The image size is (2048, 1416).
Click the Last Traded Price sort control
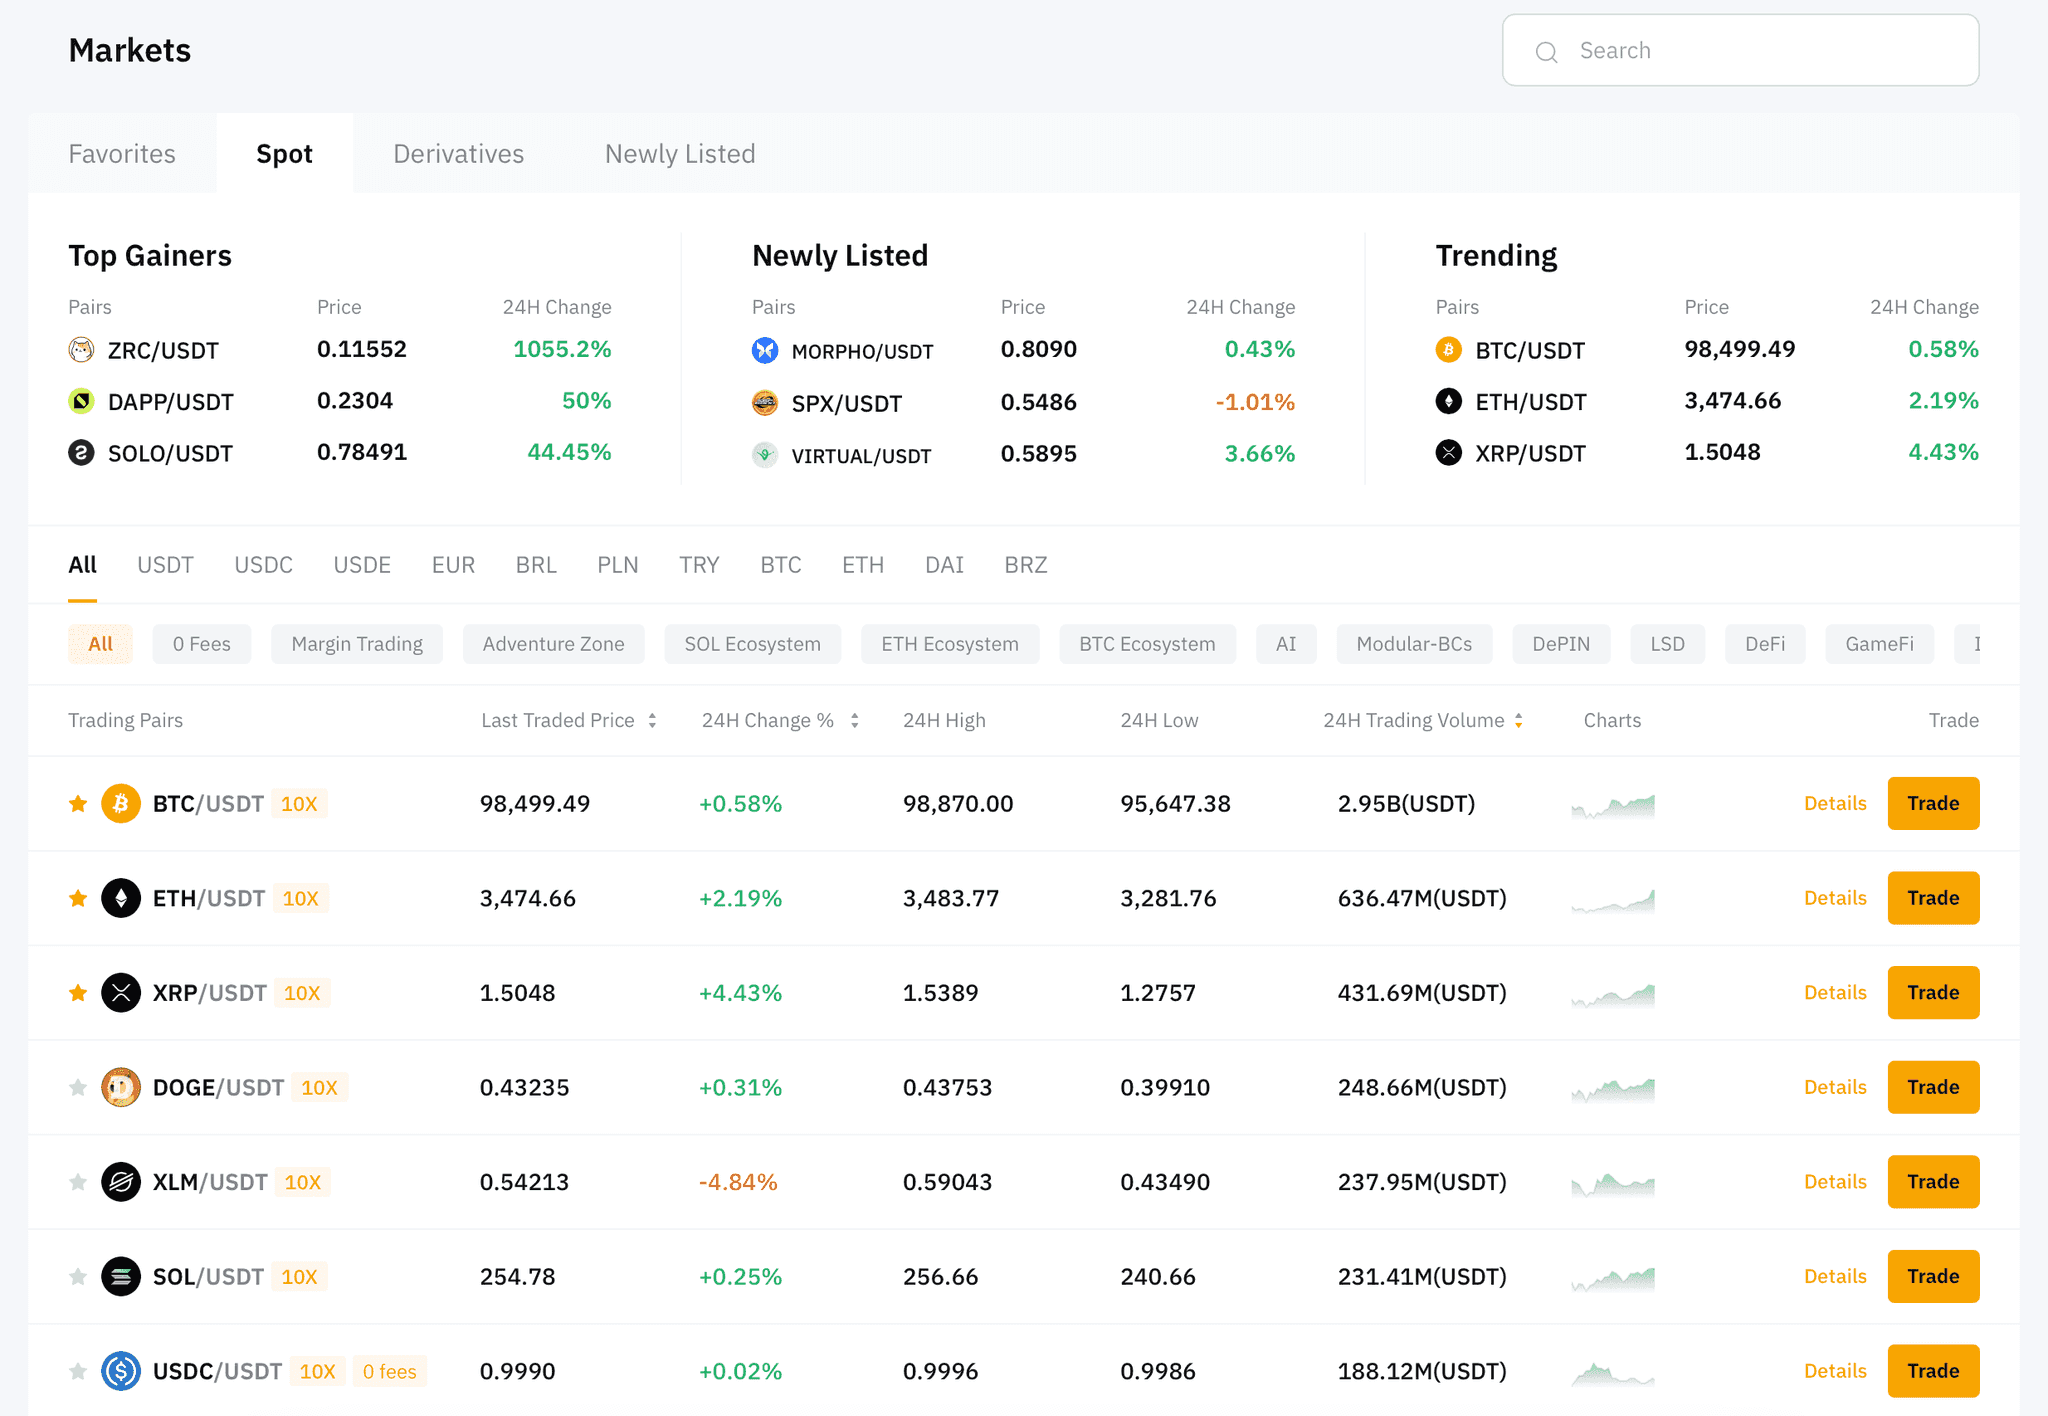652,719
